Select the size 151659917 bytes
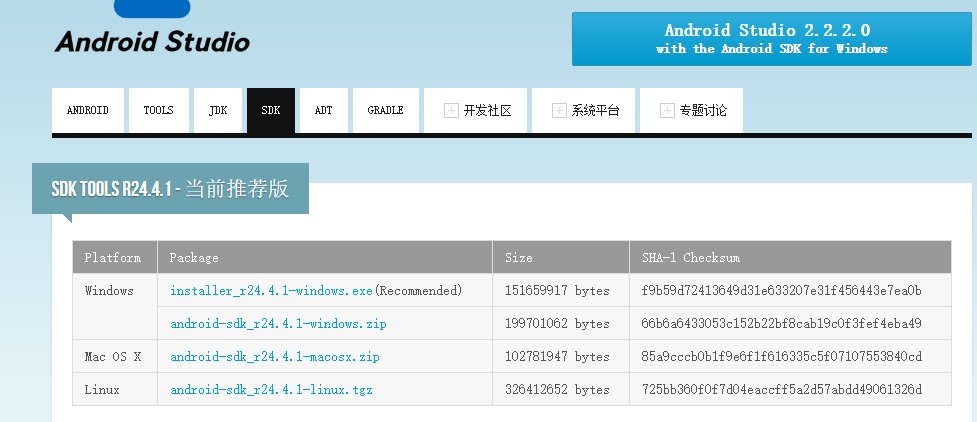The width and height of the screenshot is (977, 422). pyautogui.click(x=557, y=290)
